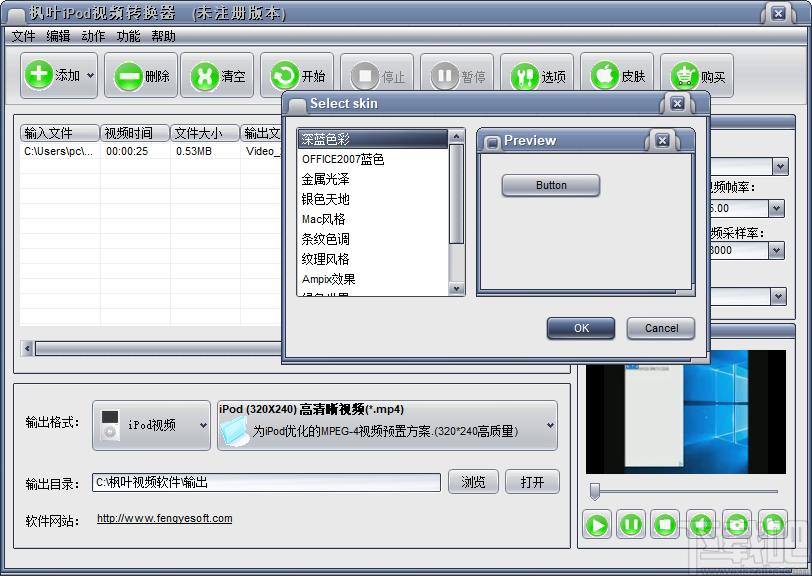Open the audio sample rate (频采样率) dropdown

776,251
